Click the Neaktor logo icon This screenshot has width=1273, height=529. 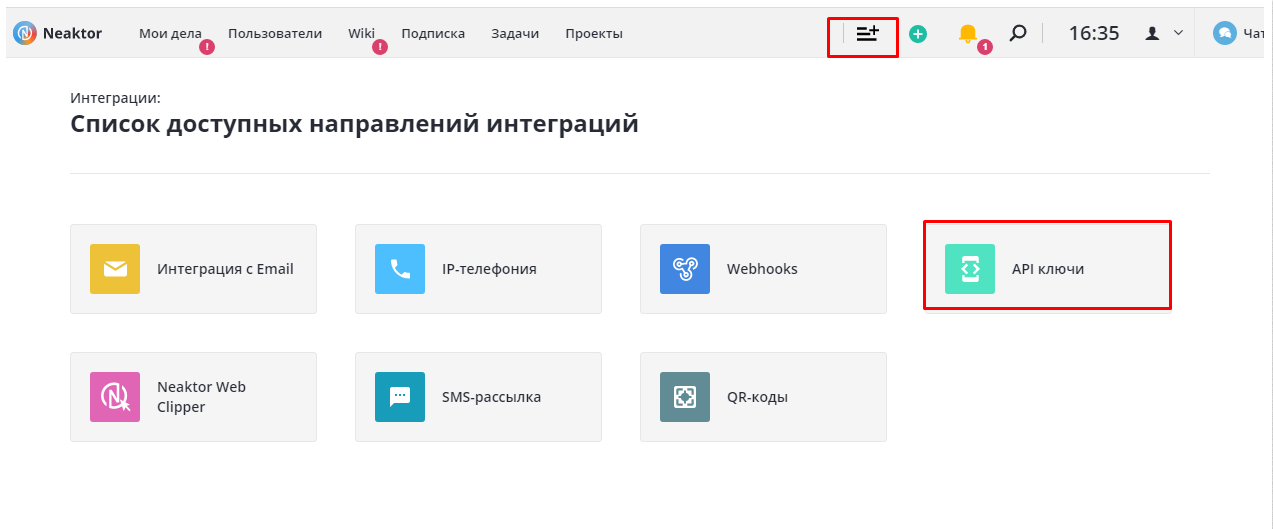[25, 33]
